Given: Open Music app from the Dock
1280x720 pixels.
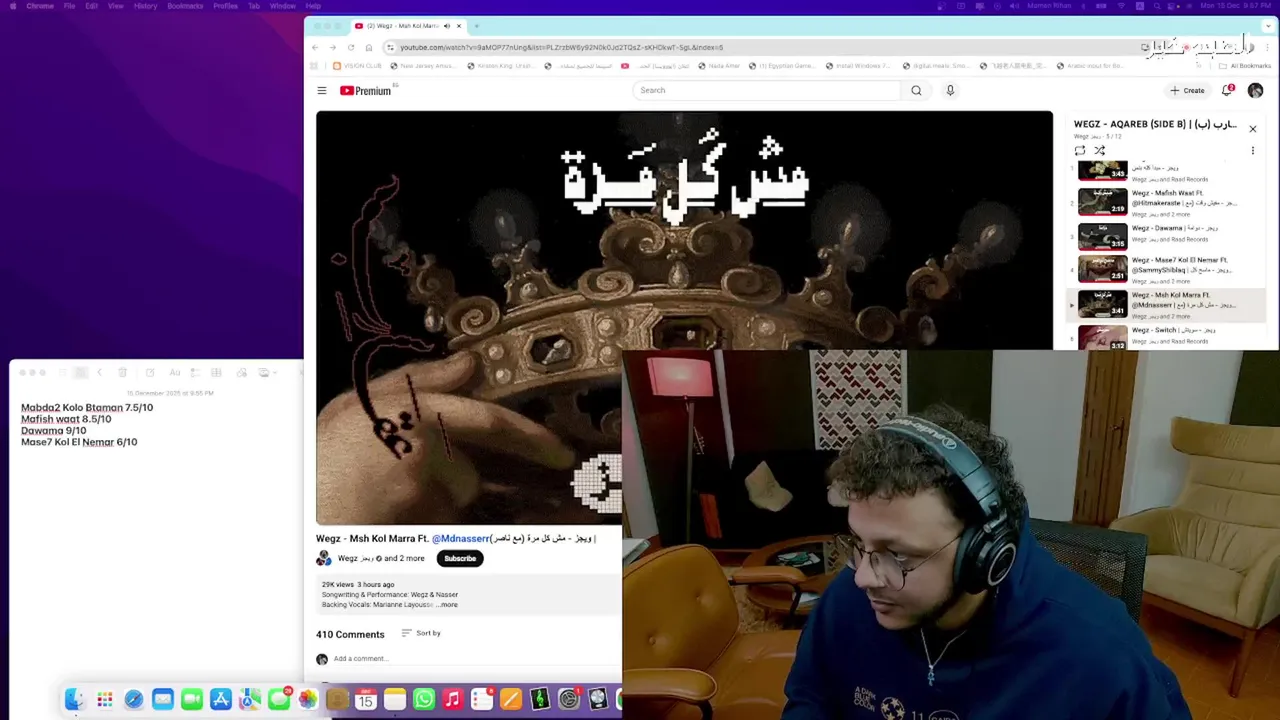Looking at the screenshot, I should click(452, 699).
